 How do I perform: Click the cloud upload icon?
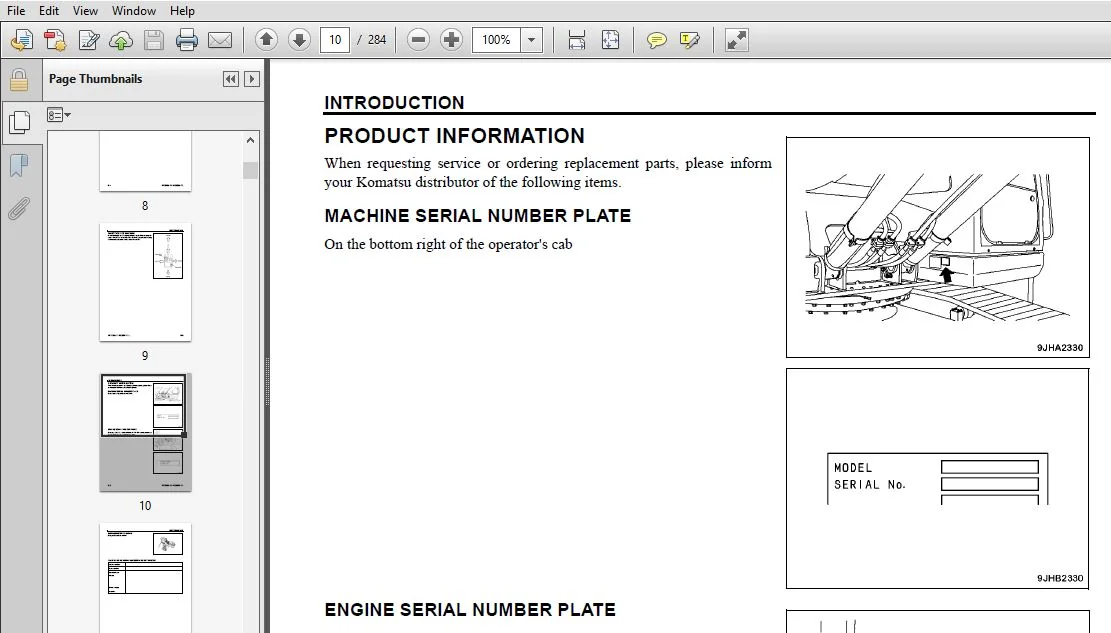point(121,40)
